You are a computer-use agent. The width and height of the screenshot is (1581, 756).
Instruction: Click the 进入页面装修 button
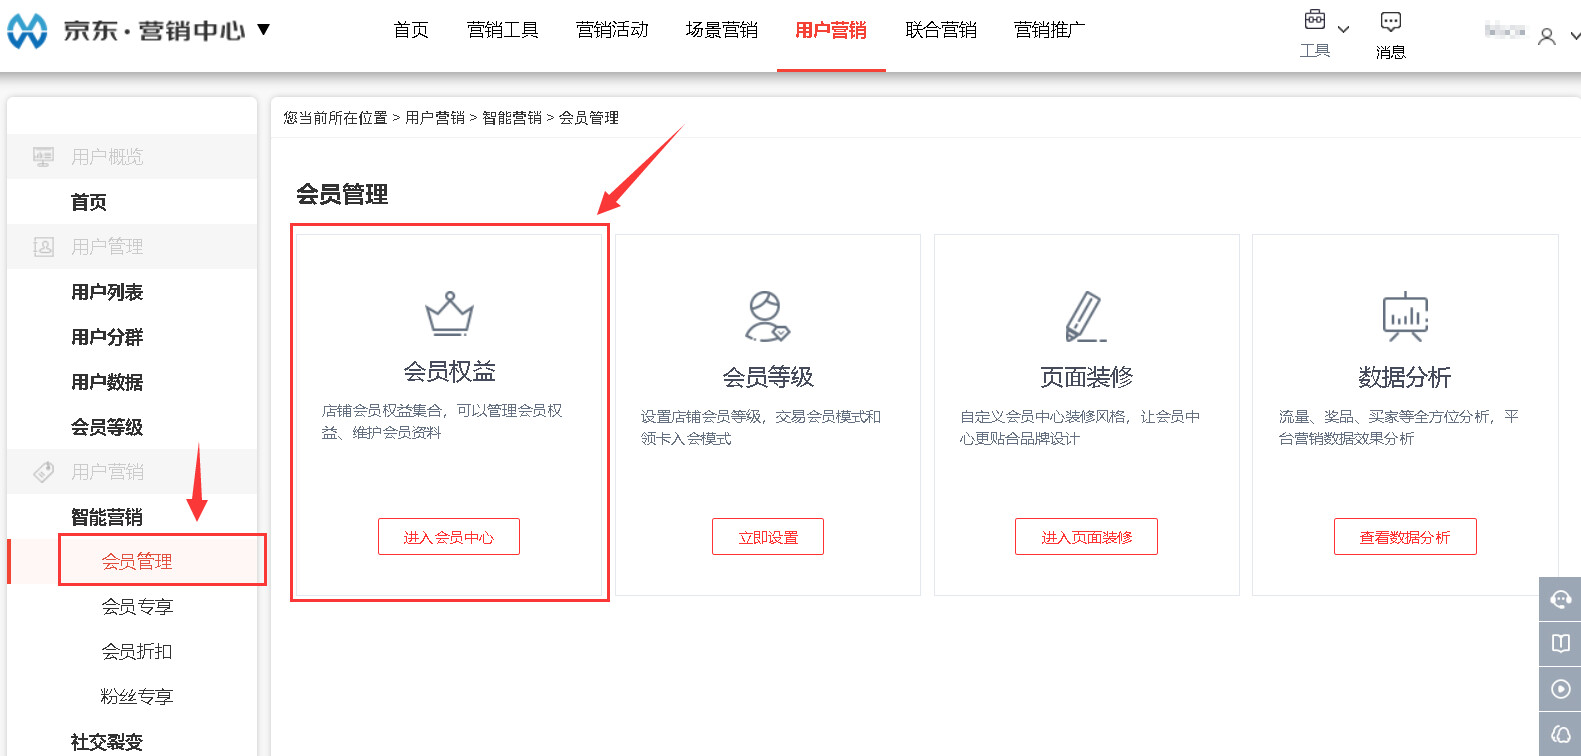point(1086,537)
